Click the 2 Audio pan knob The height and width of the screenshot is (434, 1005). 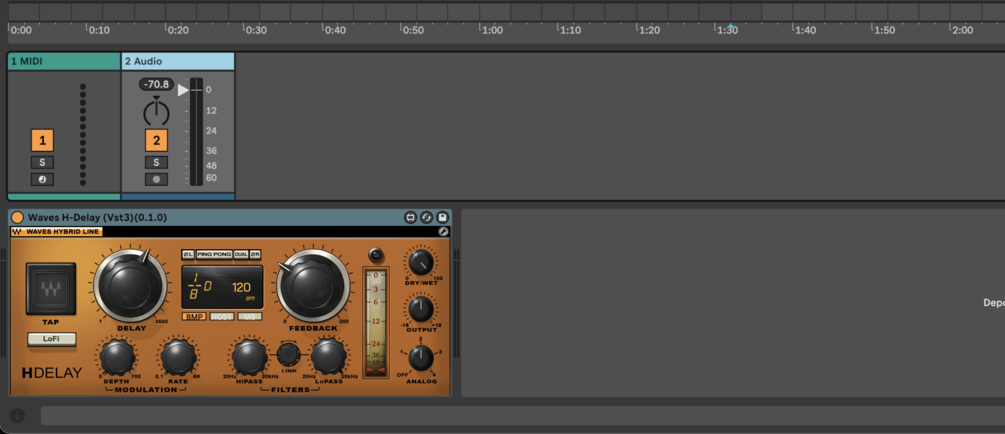(156, 113)
